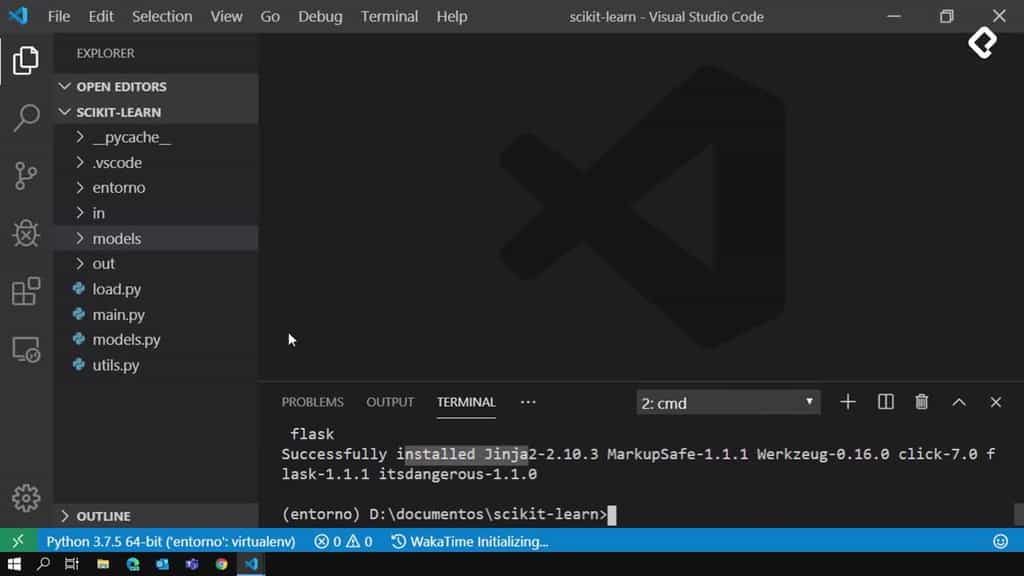This screenshot has height=576, width=1024.
Task: Maximize the terminal panel with the chevron
Action: [x=958, y=402]
